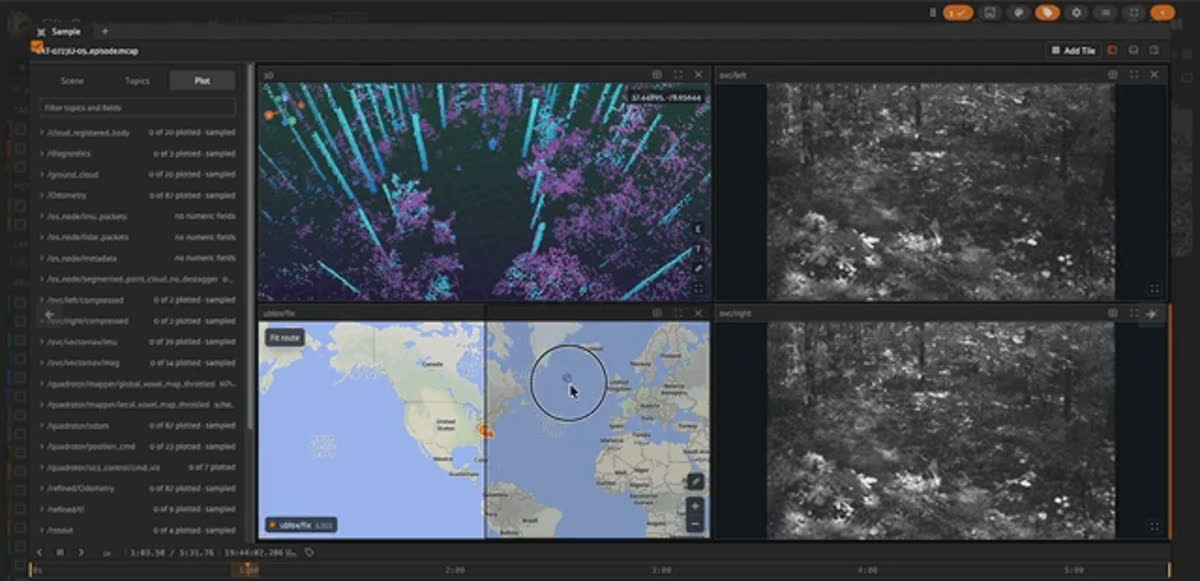
Task: Step back with the left chevron
Action: point(39,552)
